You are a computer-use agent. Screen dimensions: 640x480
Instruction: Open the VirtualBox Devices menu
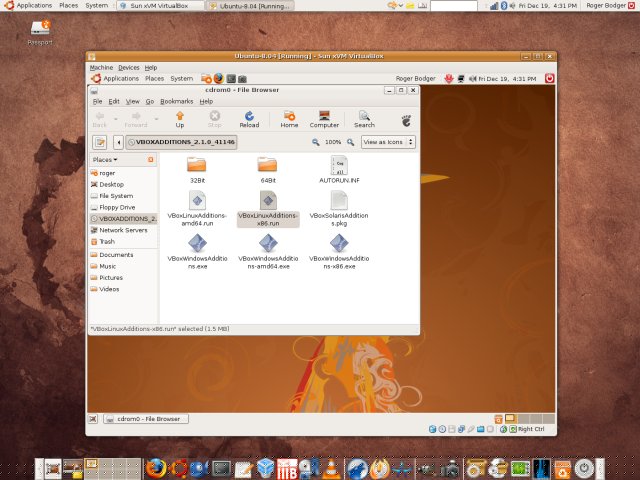(129, 68)
